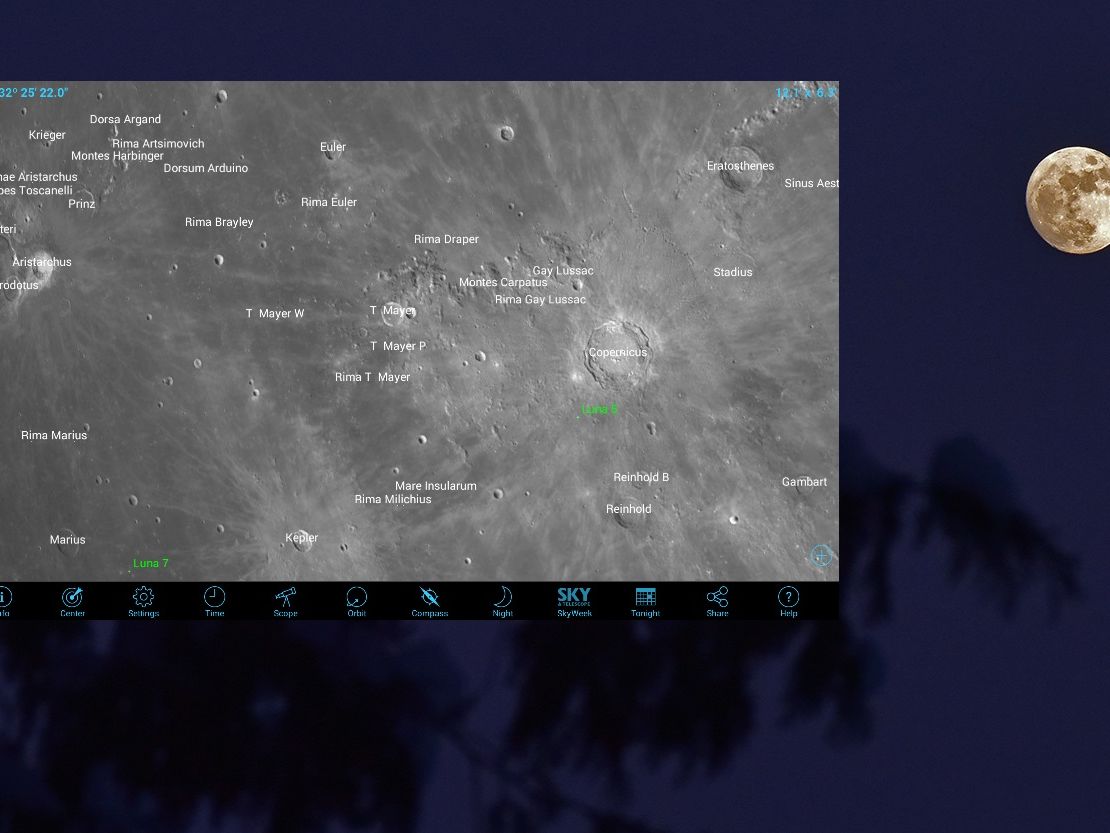Tap the crosshair target button on map

[821, 556]
